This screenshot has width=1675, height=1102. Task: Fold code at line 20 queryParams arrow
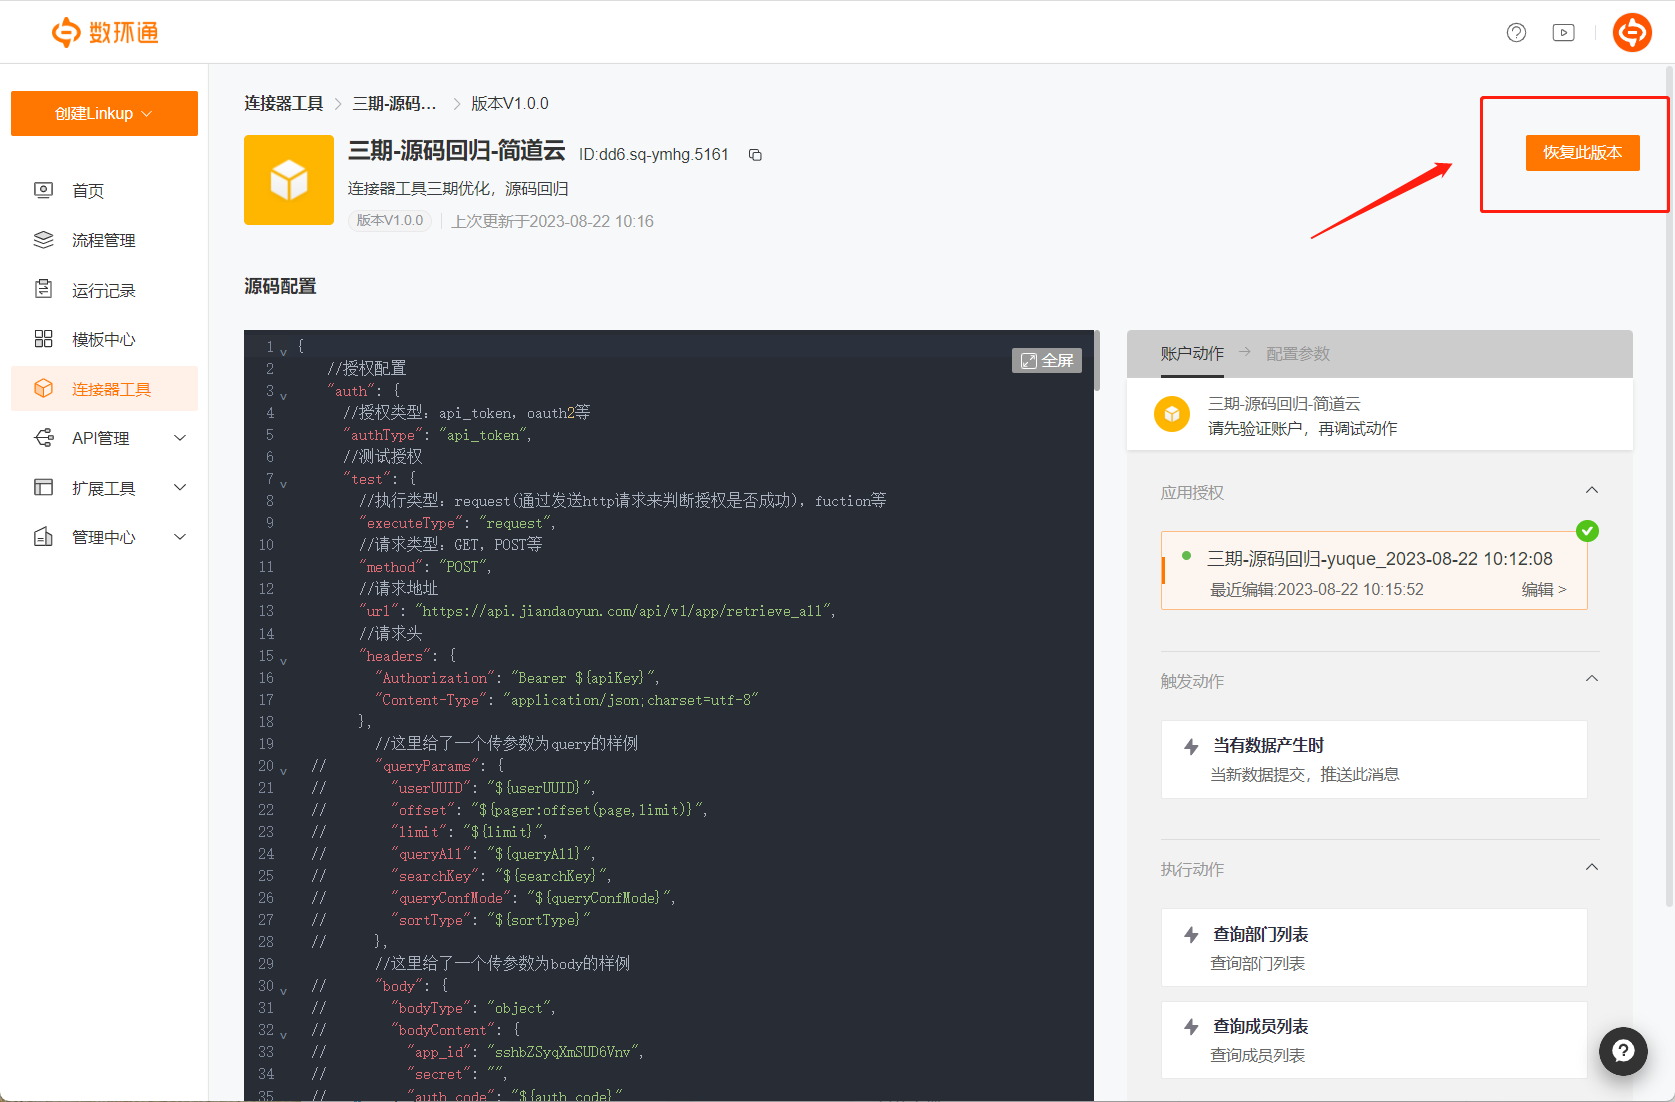point(284,771)
